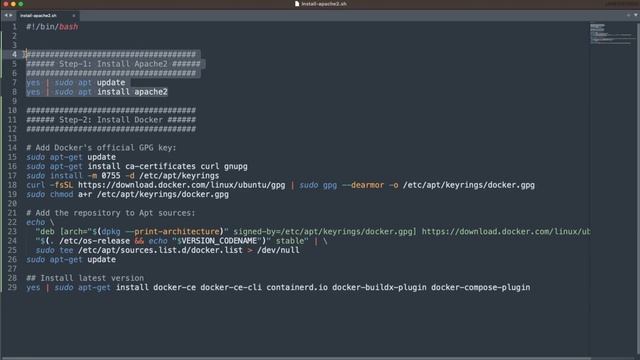Click '$VERSION_CODENAME' on line 24

[x=217, y=241]
